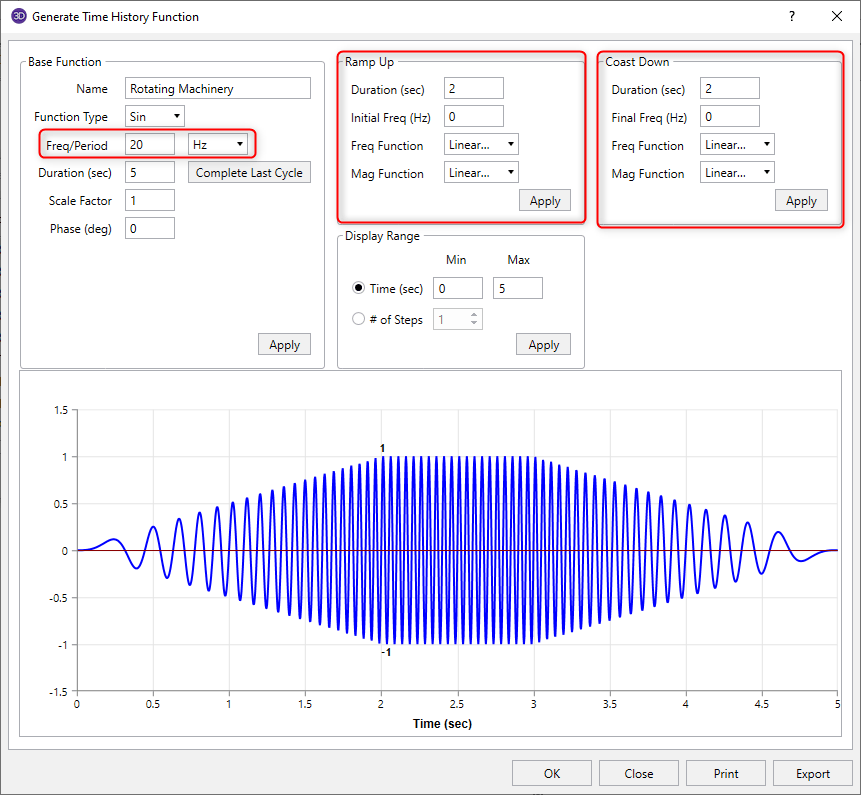Open the Hz frequency unit dropdown
The height and width of the screenshot is (795, 861).
coord(219,145)
